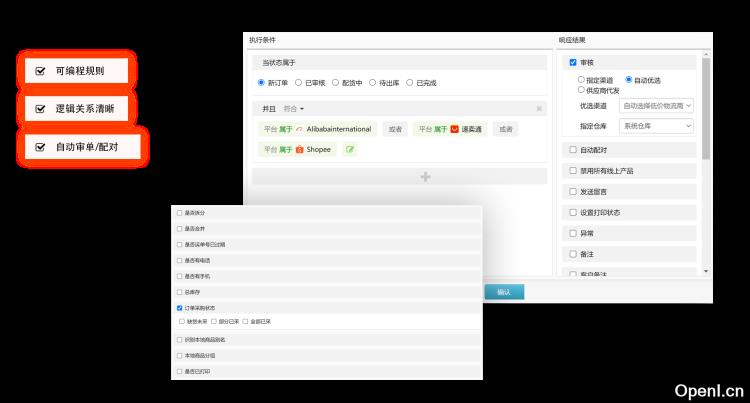The height and width of the screenshot is (403, 750).
Task: Enable the 自动配对 checkbox
Action: click(573, 150)
